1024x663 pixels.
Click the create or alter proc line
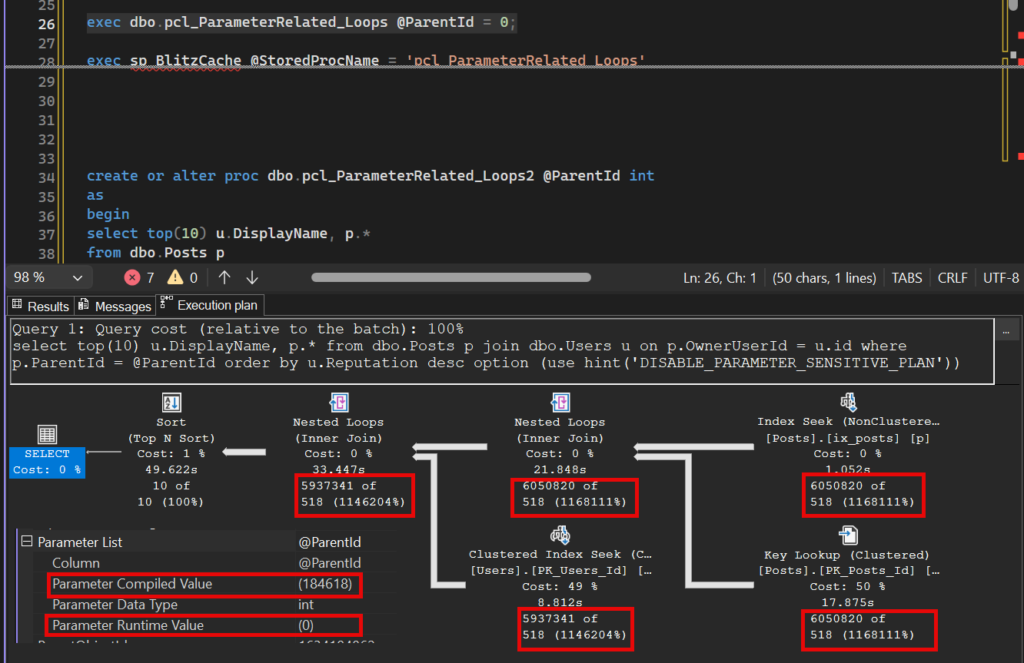click(370, 176)
